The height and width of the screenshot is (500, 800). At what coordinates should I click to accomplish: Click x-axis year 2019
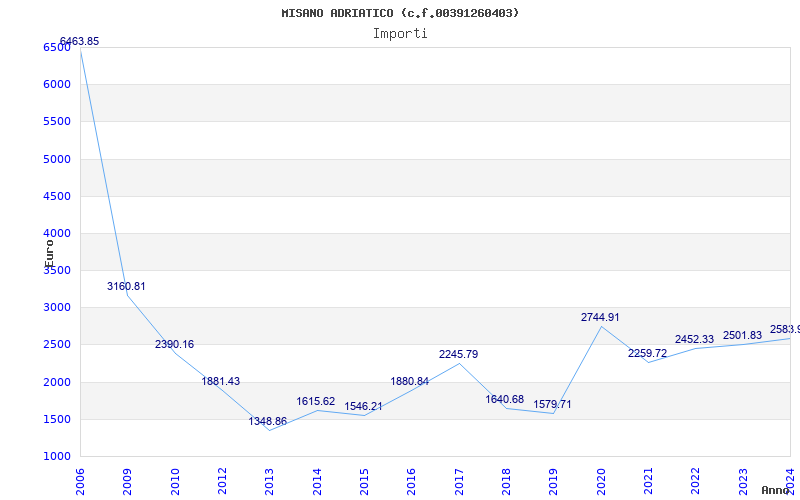click(x=554, y=482)
